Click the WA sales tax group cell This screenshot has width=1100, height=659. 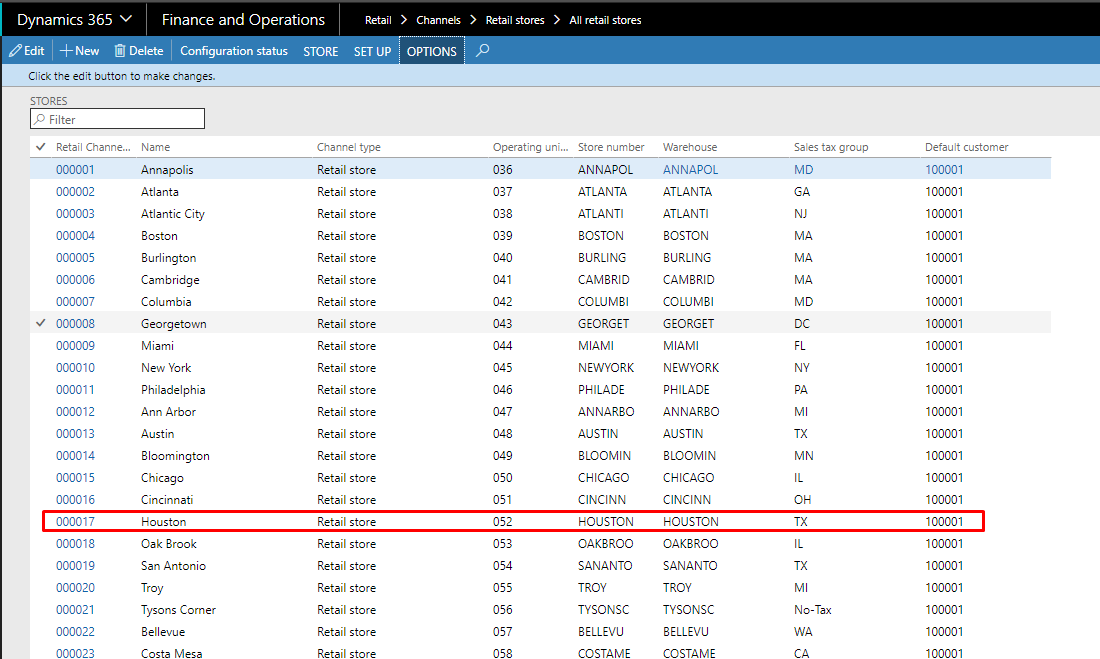click(803, 632)
